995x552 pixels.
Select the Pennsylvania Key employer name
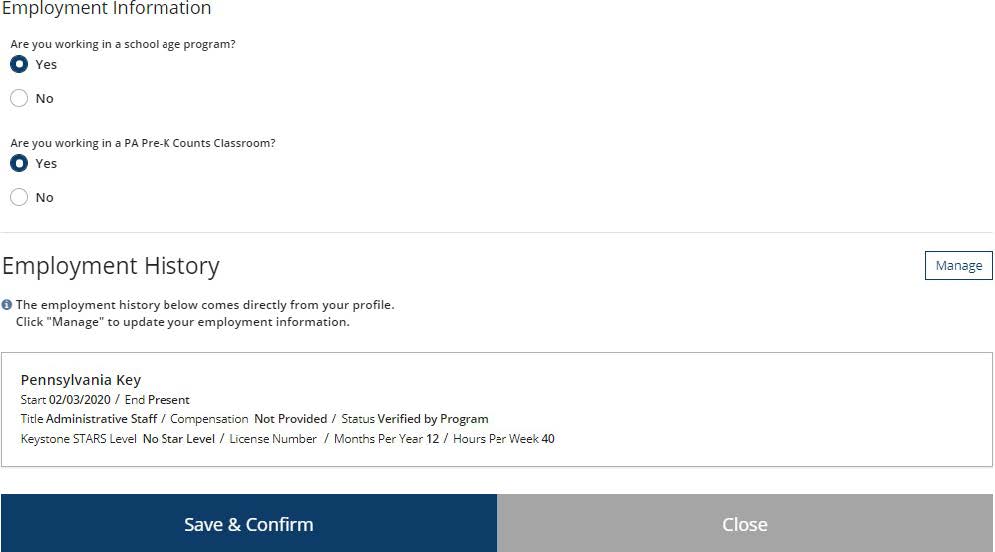tap(81, 380)
